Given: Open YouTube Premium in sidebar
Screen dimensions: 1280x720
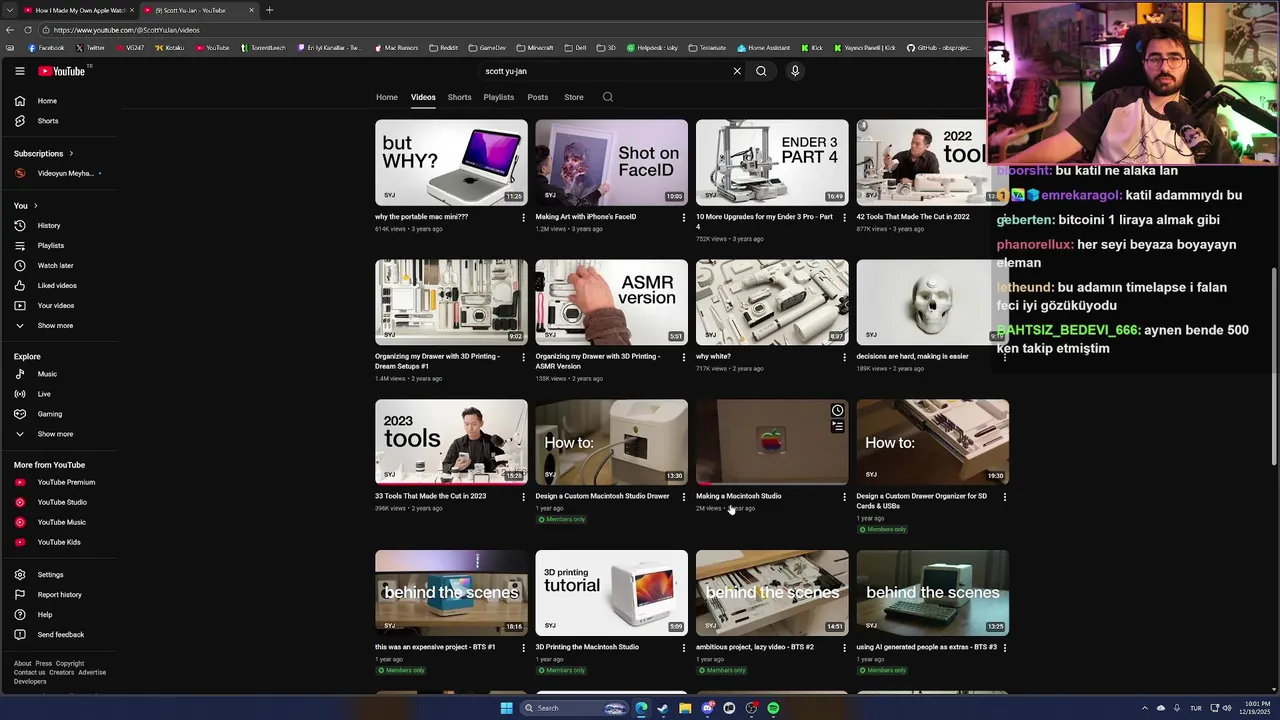Looking at the screenshot, I should (60, 482).
